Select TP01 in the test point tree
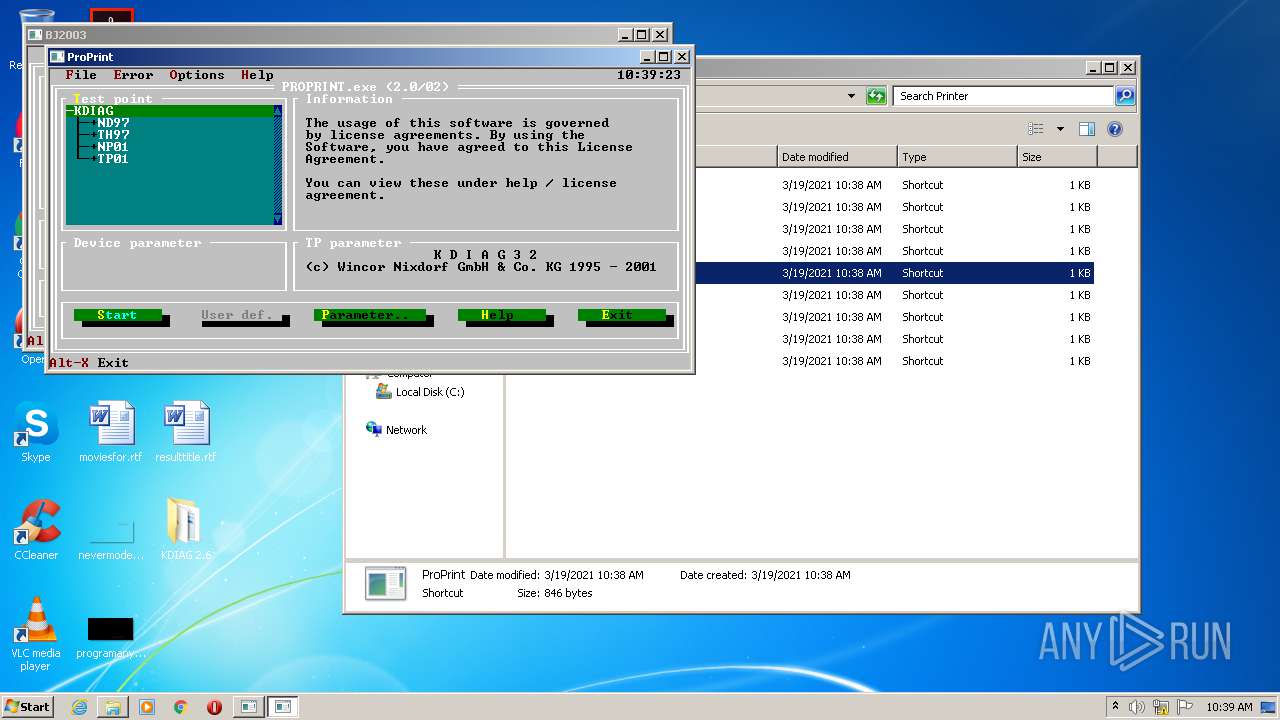 pos(113,159)
